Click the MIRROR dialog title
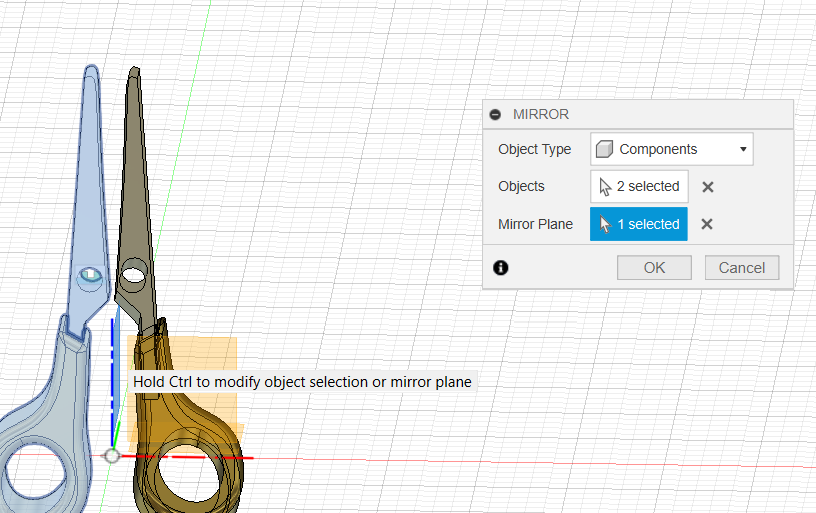816x513 pixels. [541, 114]
